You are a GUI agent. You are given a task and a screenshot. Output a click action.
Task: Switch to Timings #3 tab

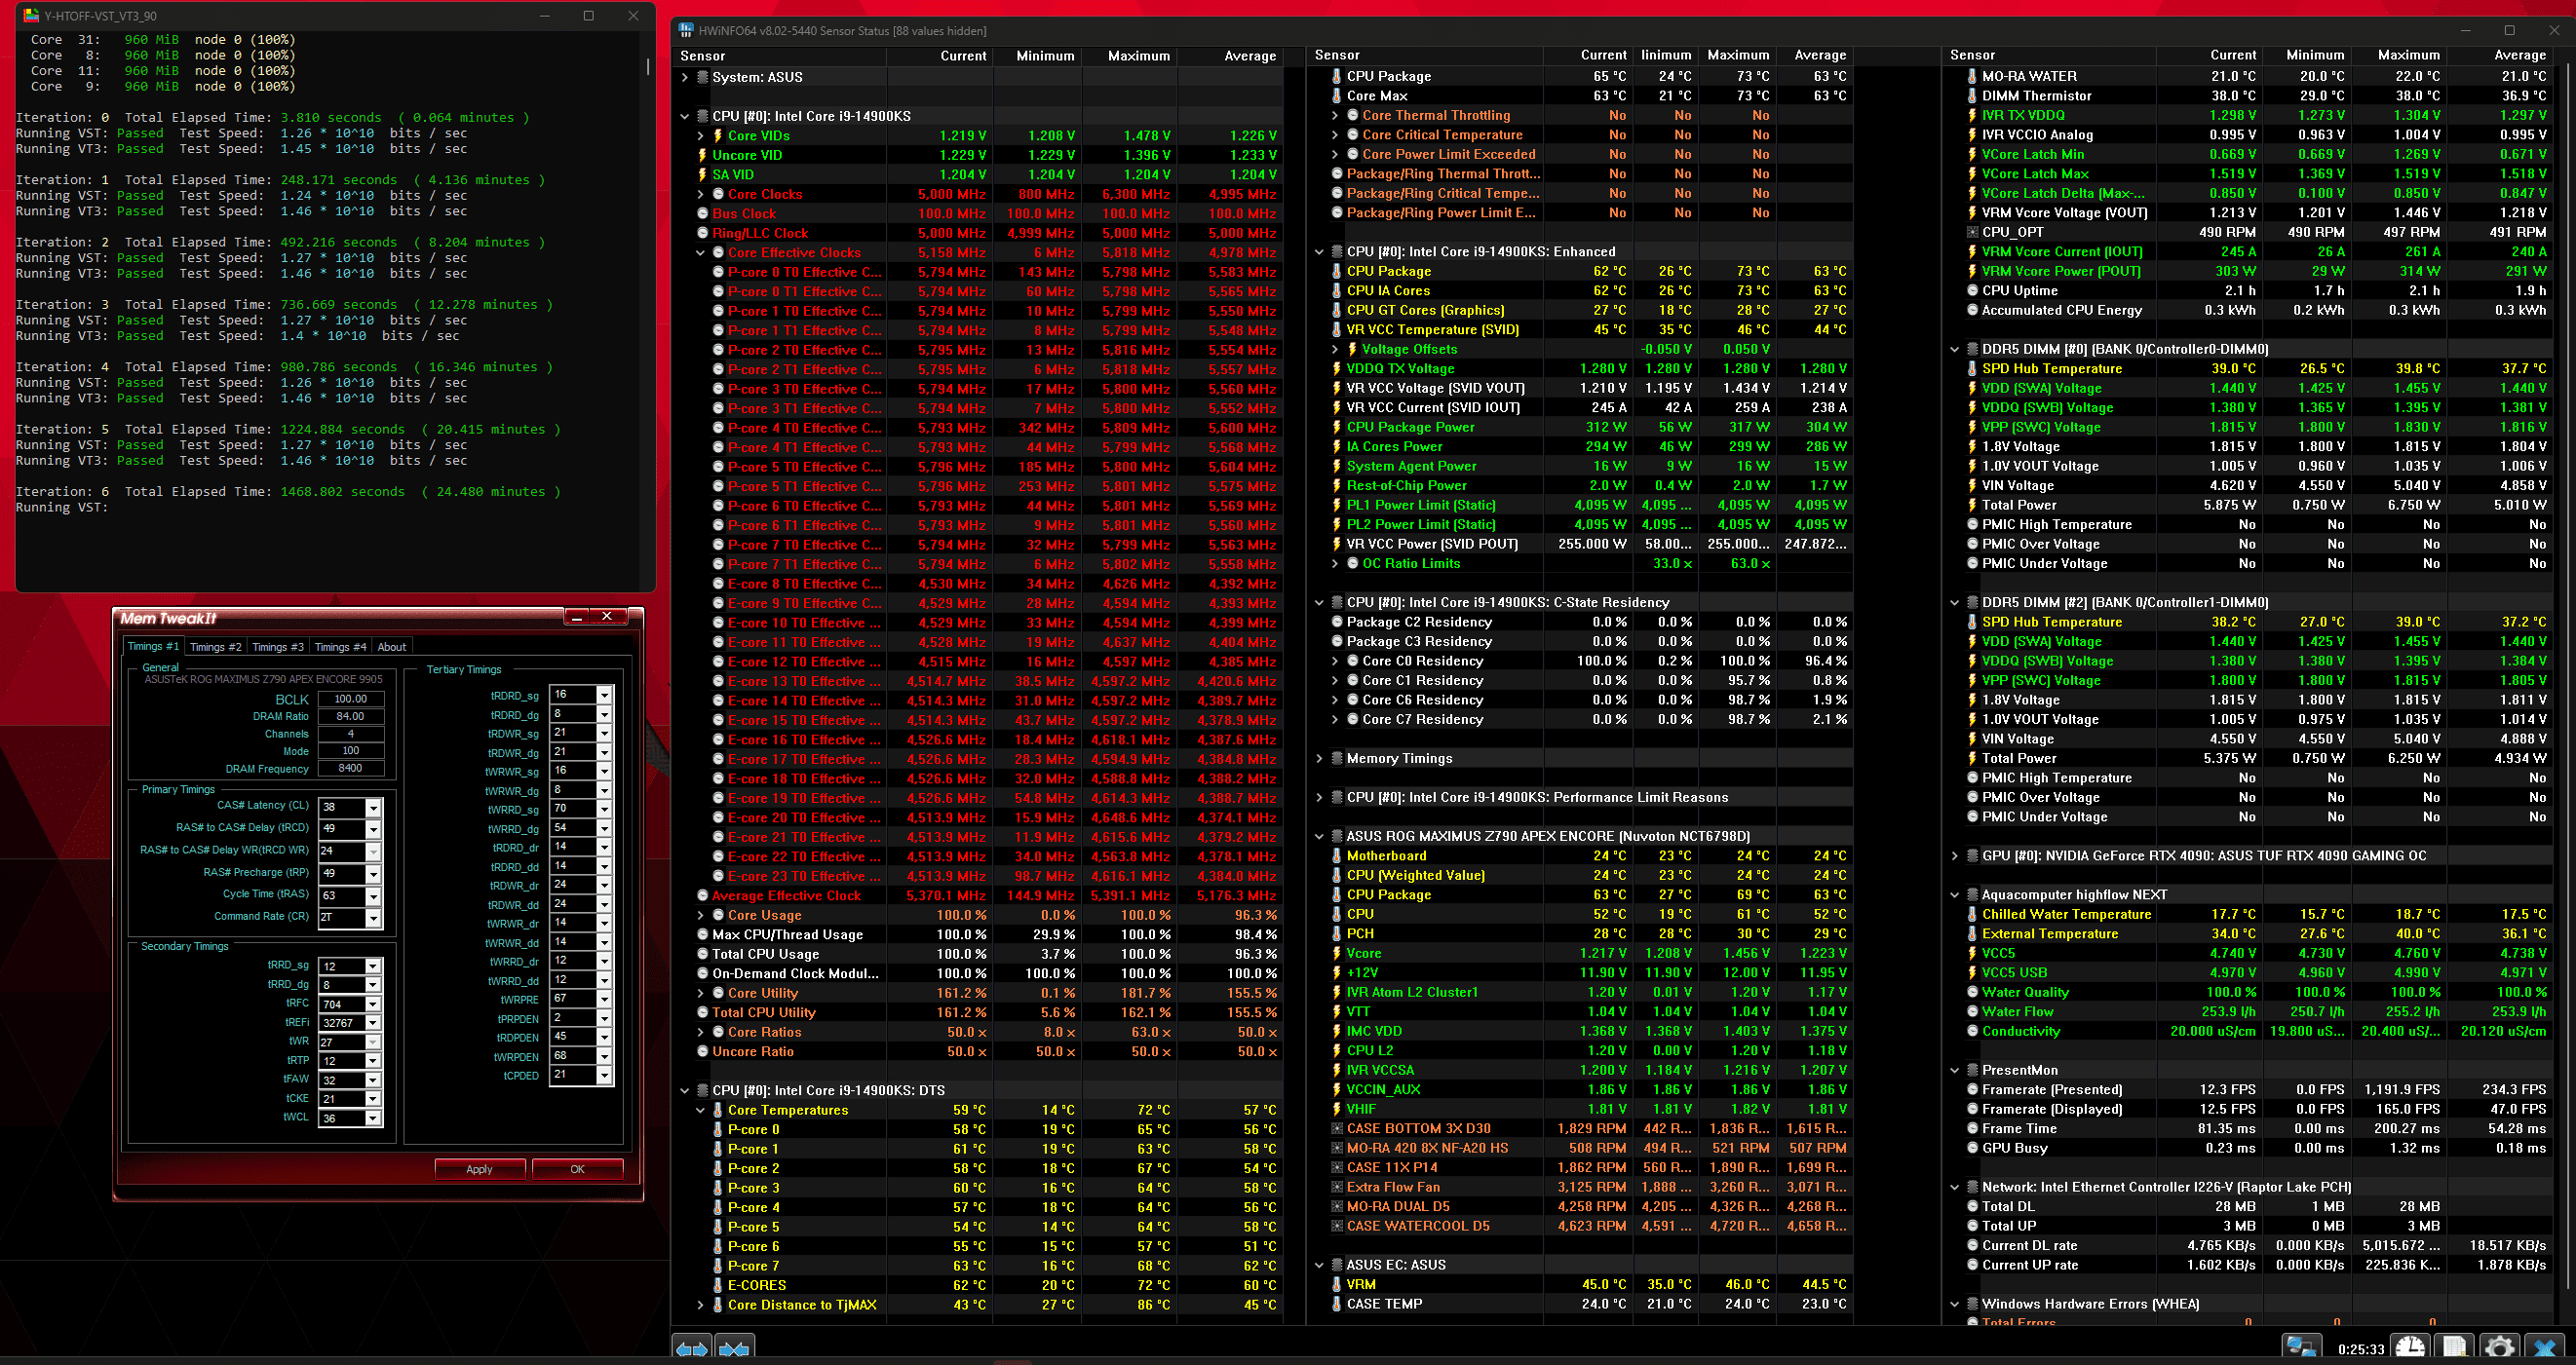(x=277, y=647)
